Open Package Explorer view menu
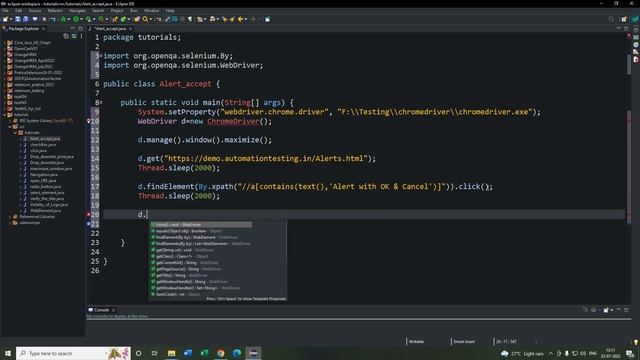 point(81,36)
